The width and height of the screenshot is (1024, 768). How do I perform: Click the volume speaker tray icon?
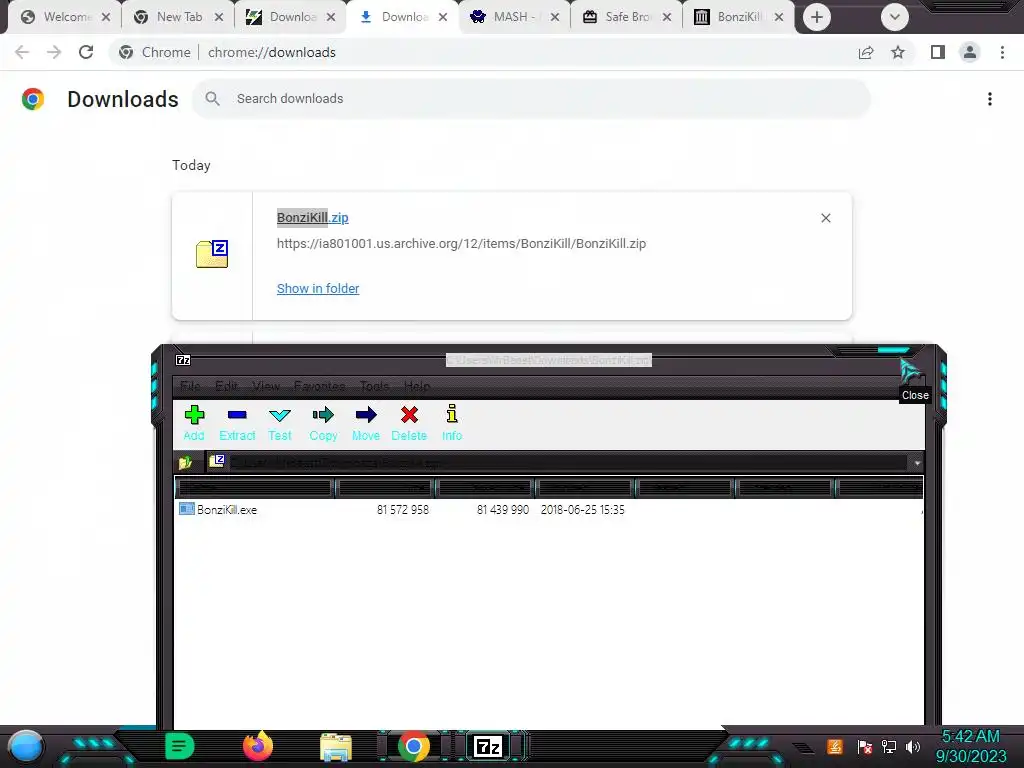point(913,746)
